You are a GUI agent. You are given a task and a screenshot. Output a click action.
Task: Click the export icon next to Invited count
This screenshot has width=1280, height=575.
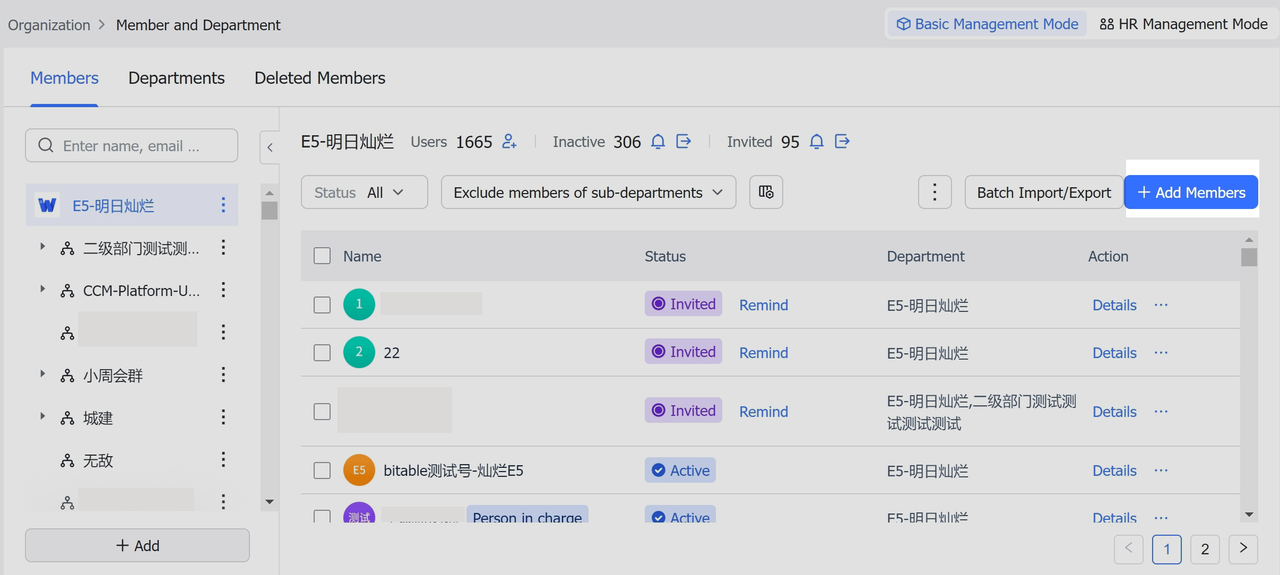tap(843, 142)
